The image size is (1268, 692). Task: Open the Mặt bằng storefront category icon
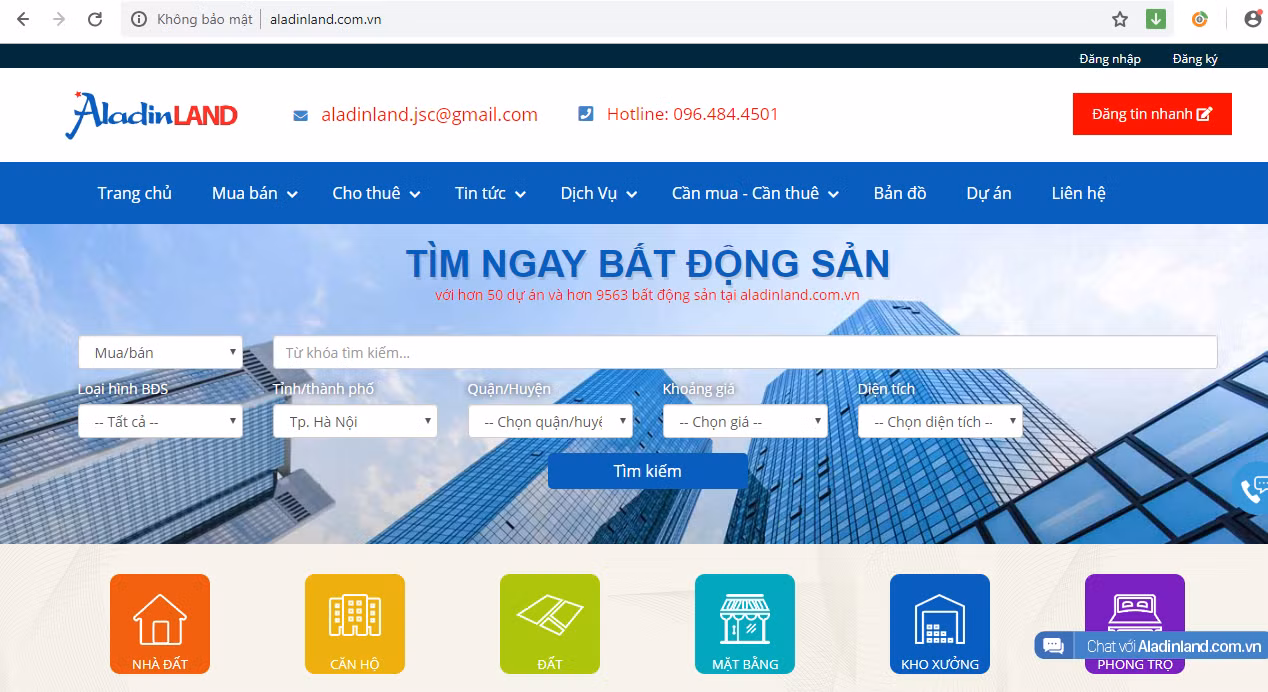pos(745,623)
